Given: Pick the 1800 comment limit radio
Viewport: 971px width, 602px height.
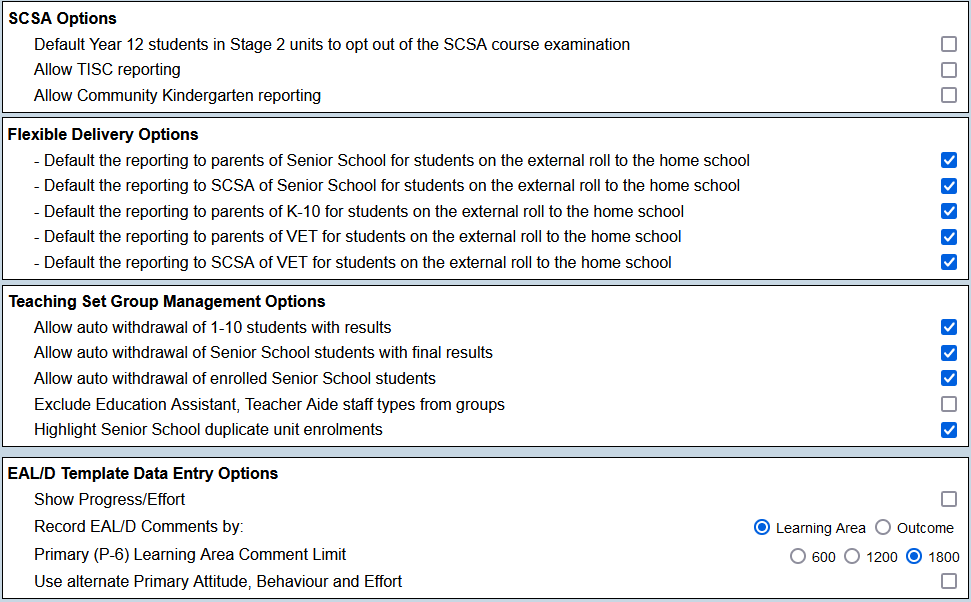Looking at the screenshot, I should (914, 557).
